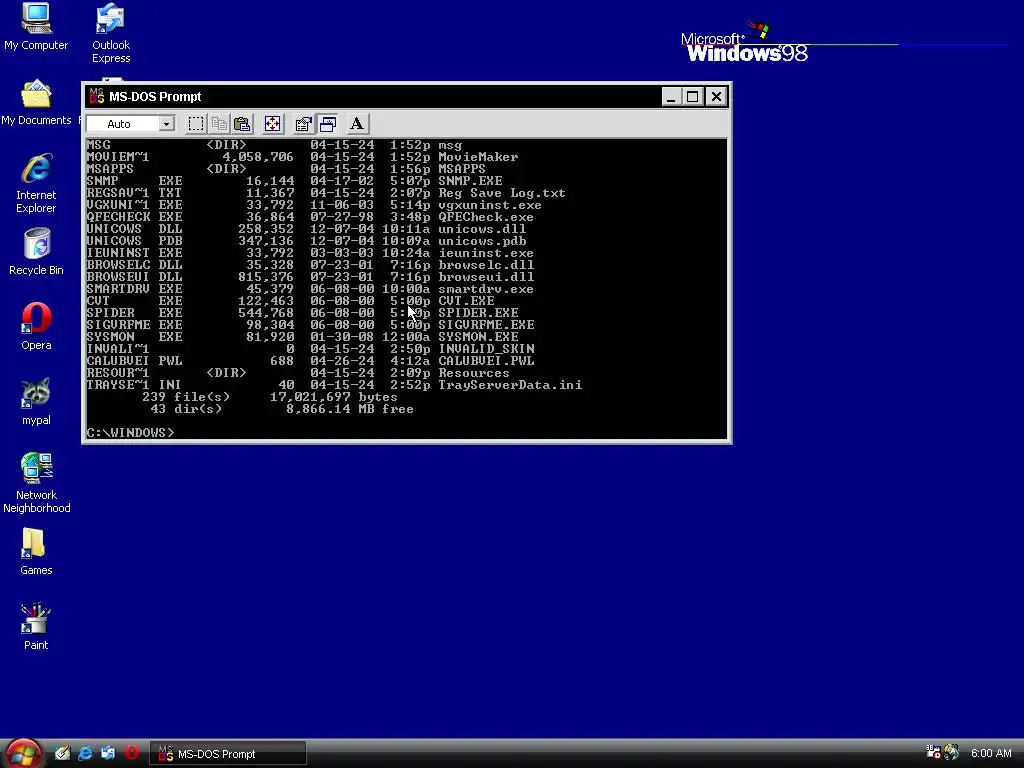Open Outlook Express desktop icon
The image size is (1024, 768).
coord(110,33)
